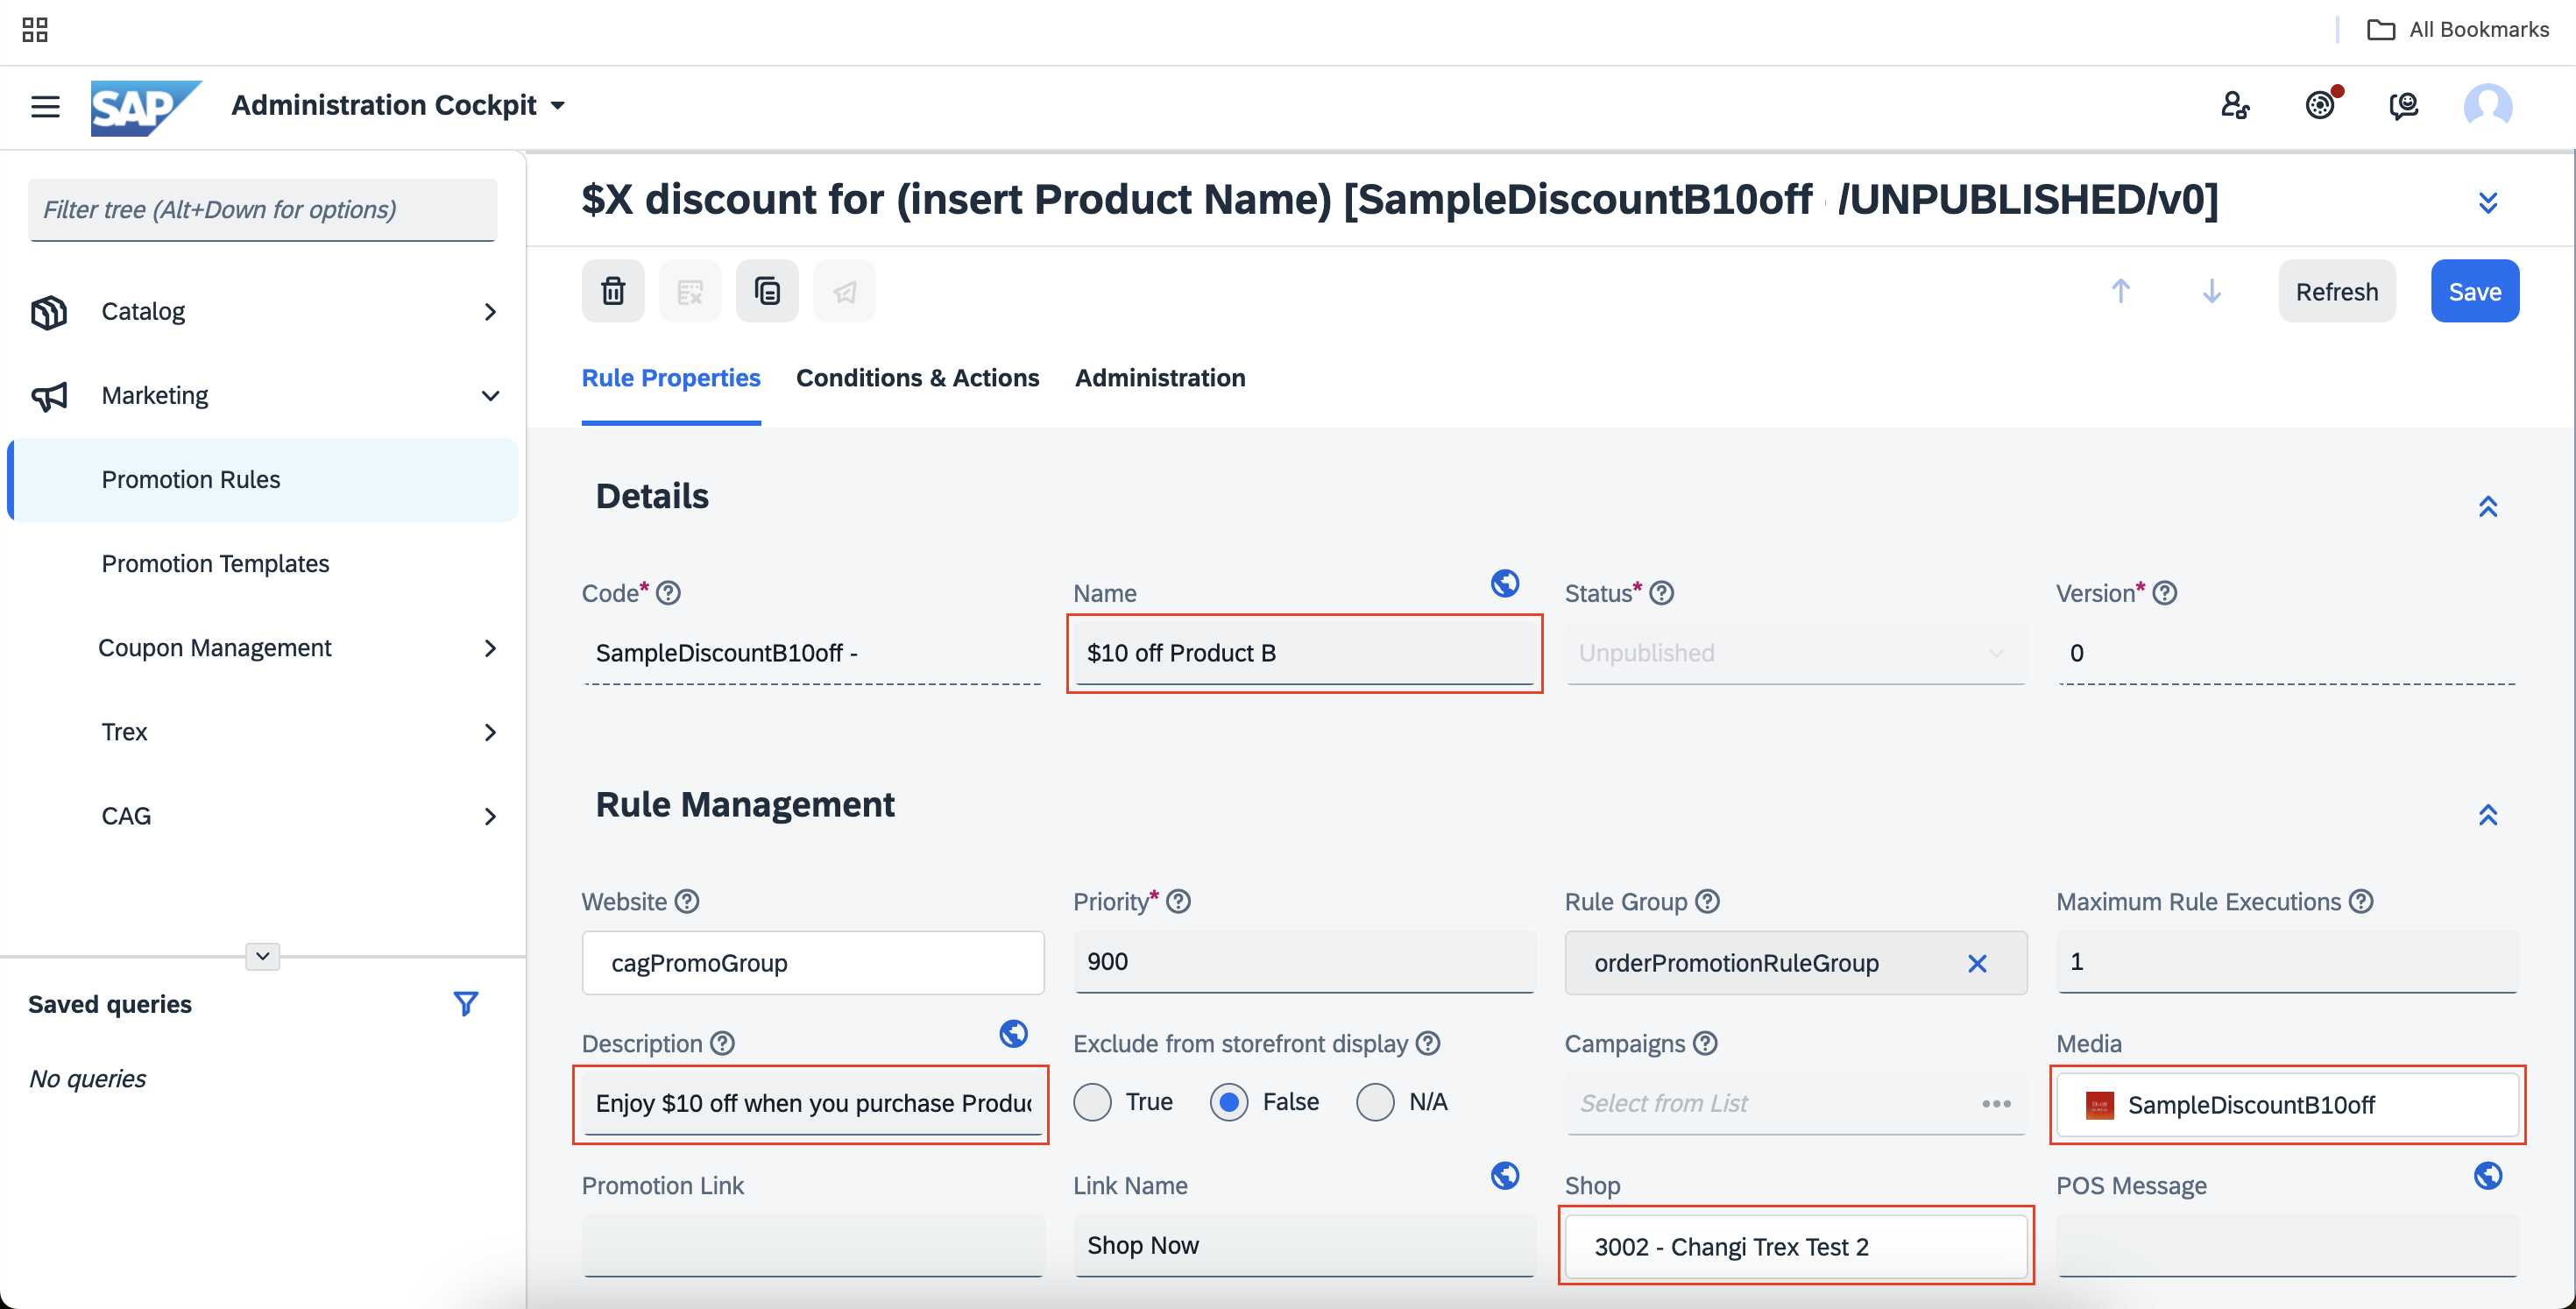Open Maximum Rule Executions help icon

2361,901
